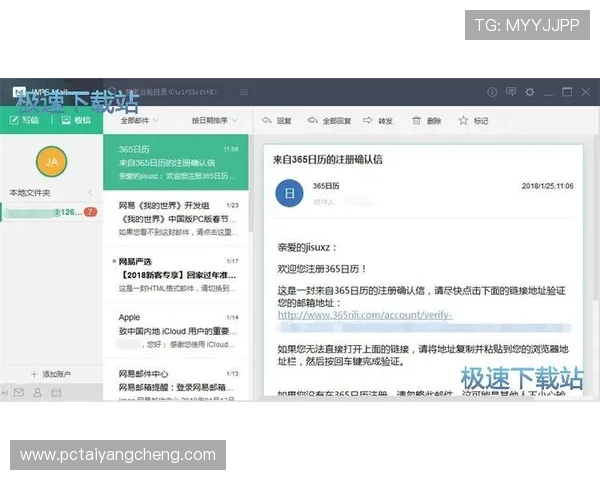The width and height of the screenshot is (600, 480).
Task: Click the 365rili.com verify link
Action: pos(365,315)
